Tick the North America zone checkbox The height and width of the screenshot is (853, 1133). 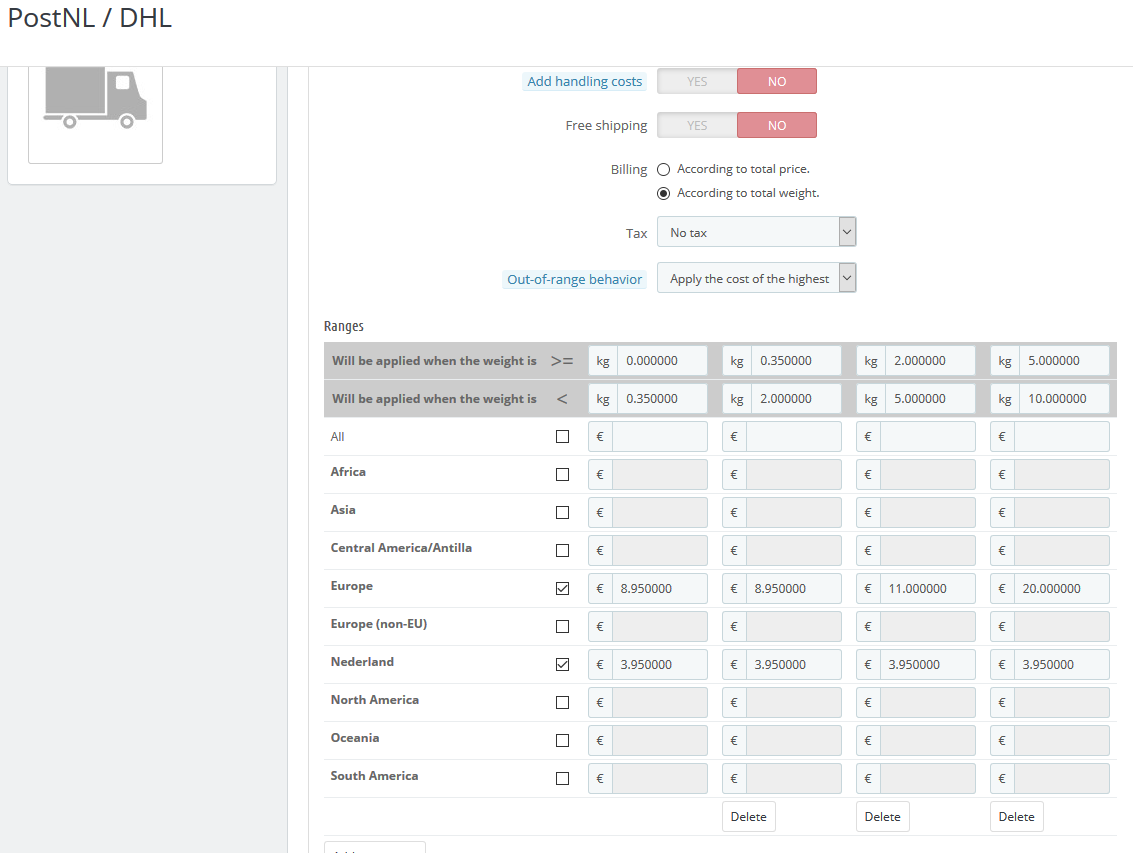pyautogui.click(x=562, y=703)
